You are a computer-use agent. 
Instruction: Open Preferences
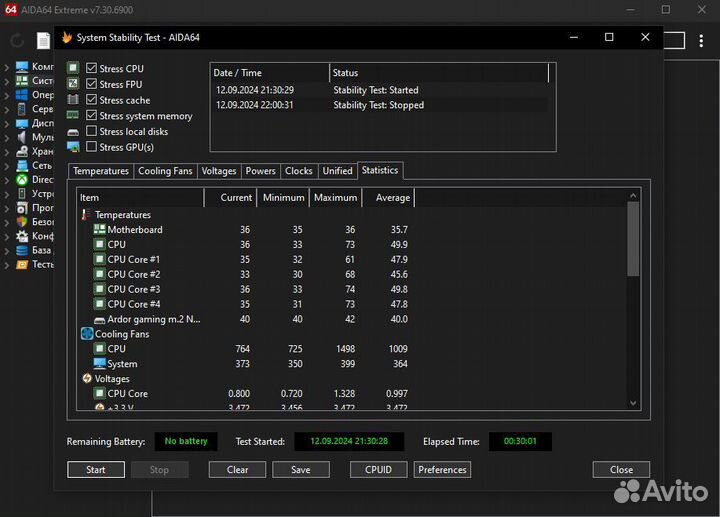point(442,470)
